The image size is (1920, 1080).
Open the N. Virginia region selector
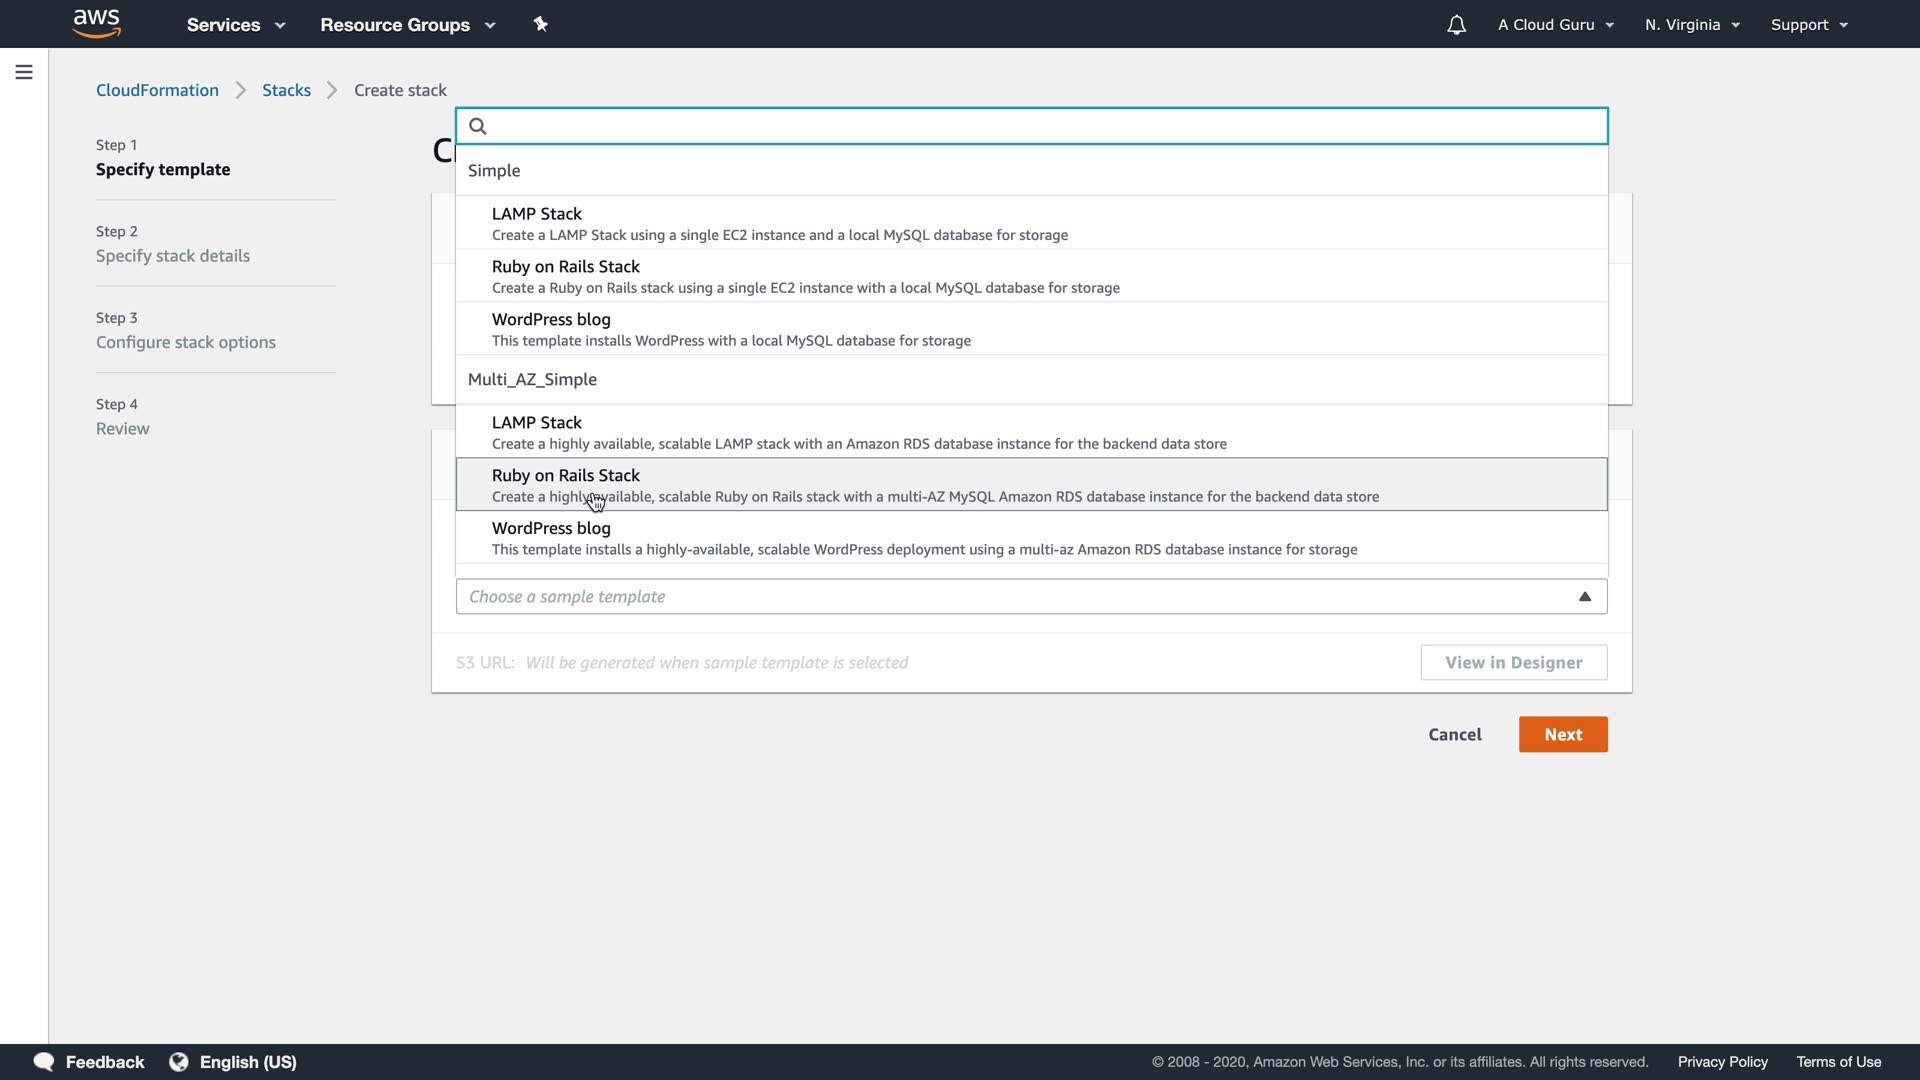tap(1692, 25)
